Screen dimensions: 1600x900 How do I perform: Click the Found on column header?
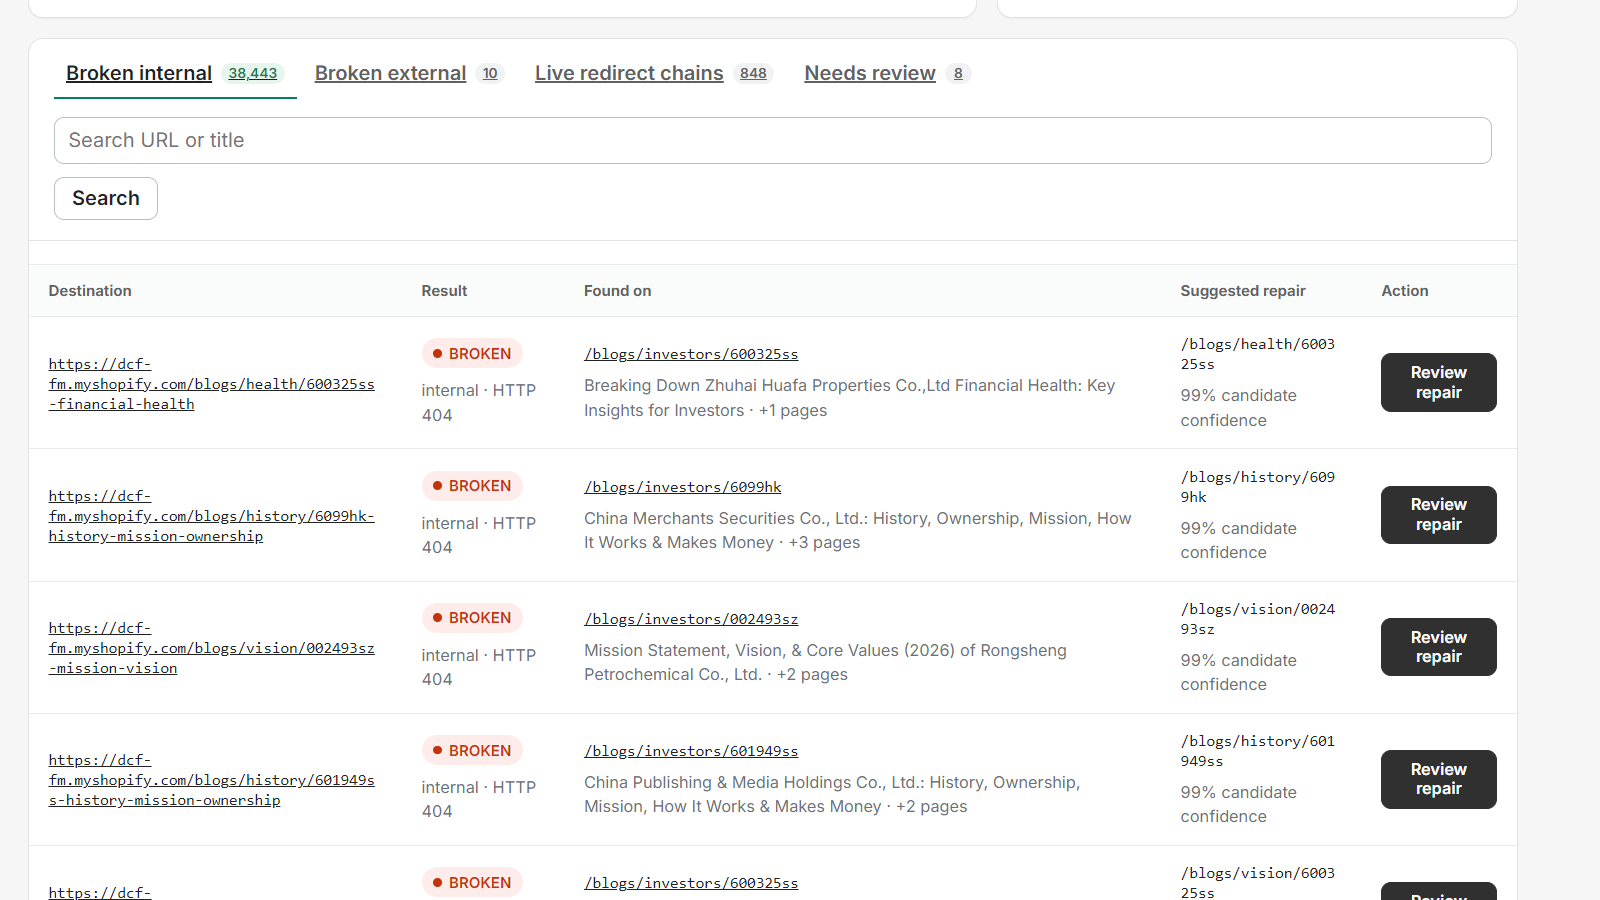point(617,291)
